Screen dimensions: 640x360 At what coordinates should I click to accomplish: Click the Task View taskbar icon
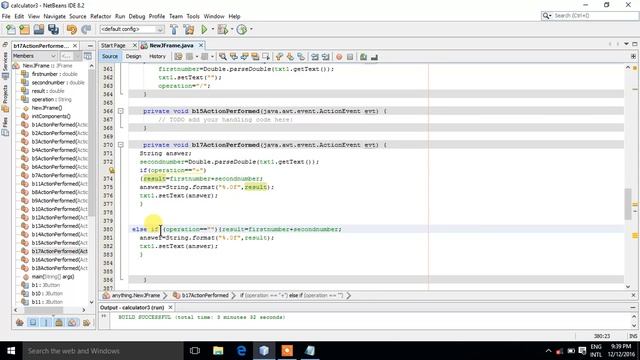pos(195,351)
